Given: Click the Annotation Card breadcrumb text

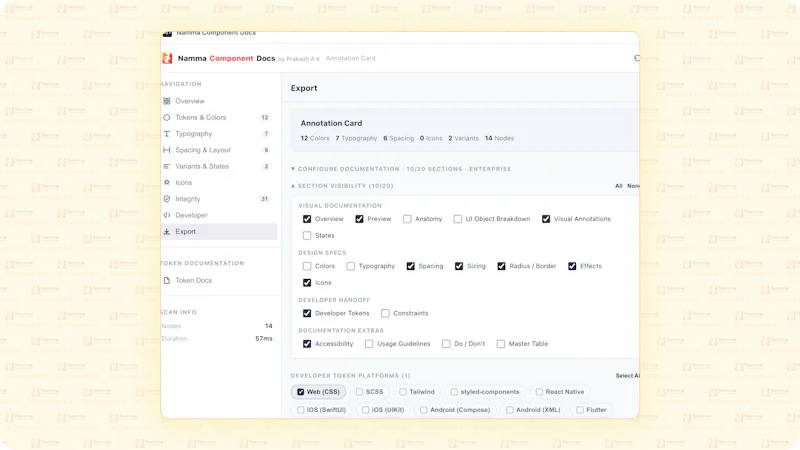Looking at the screenshot, I should pos(351,58).
